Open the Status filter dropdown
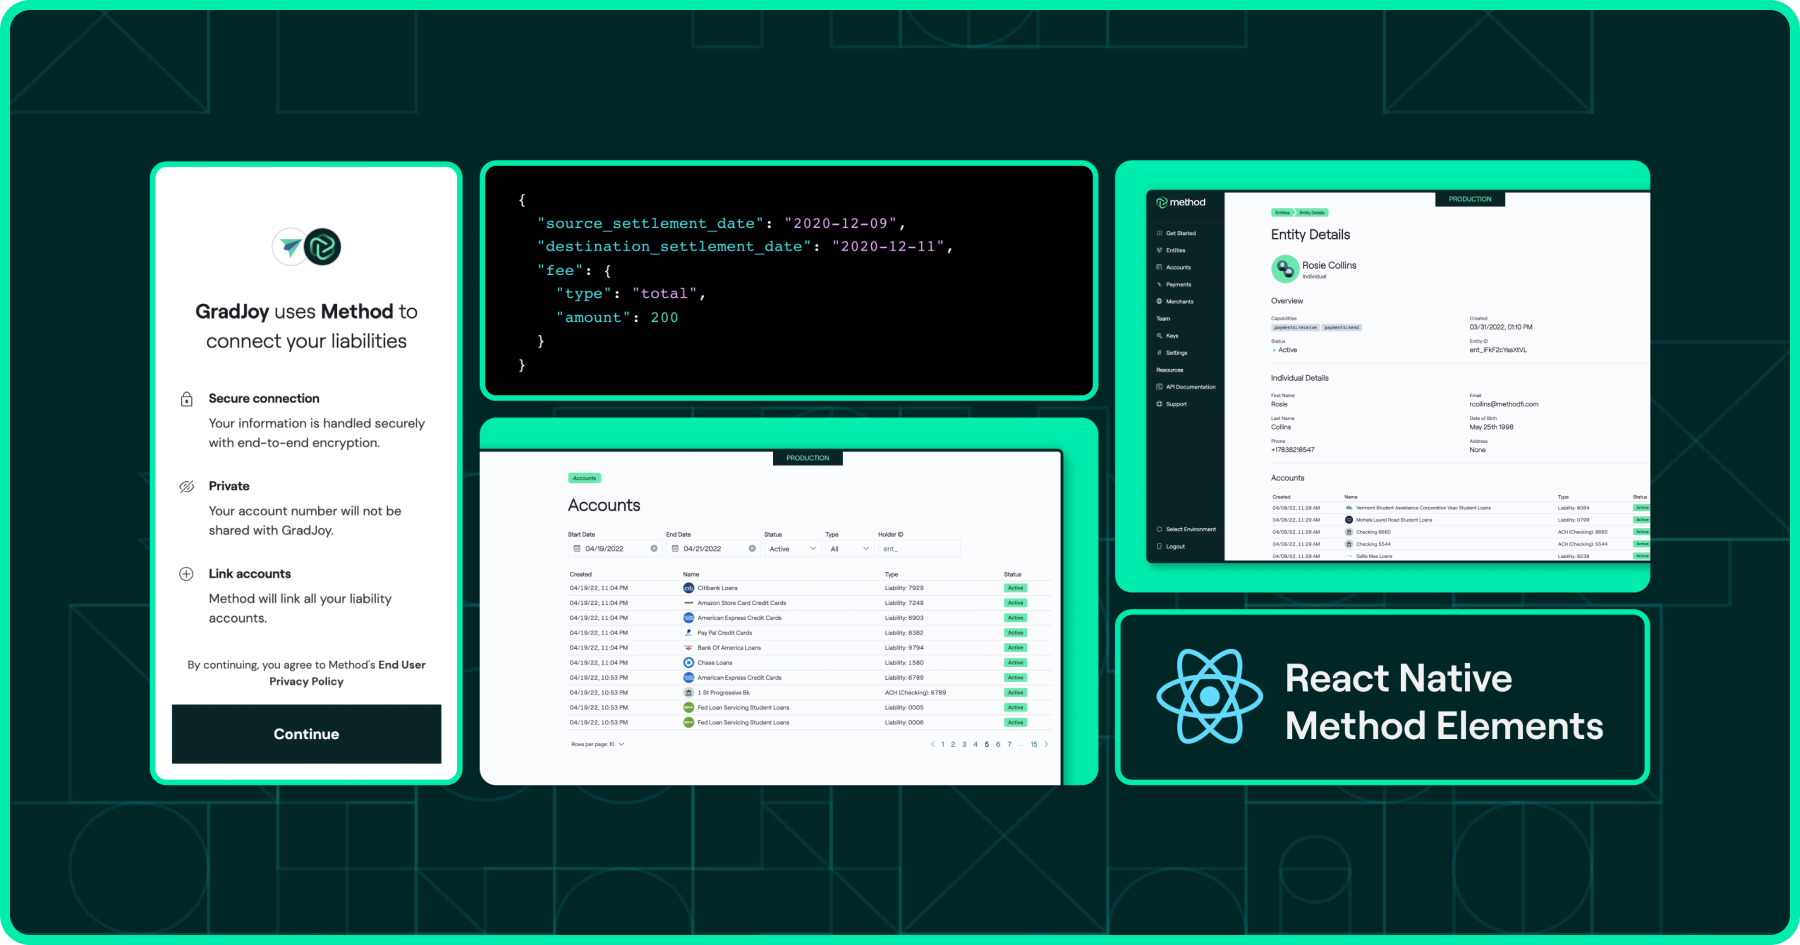Screen dimensions: 1800x945 (x=793, y=549)
